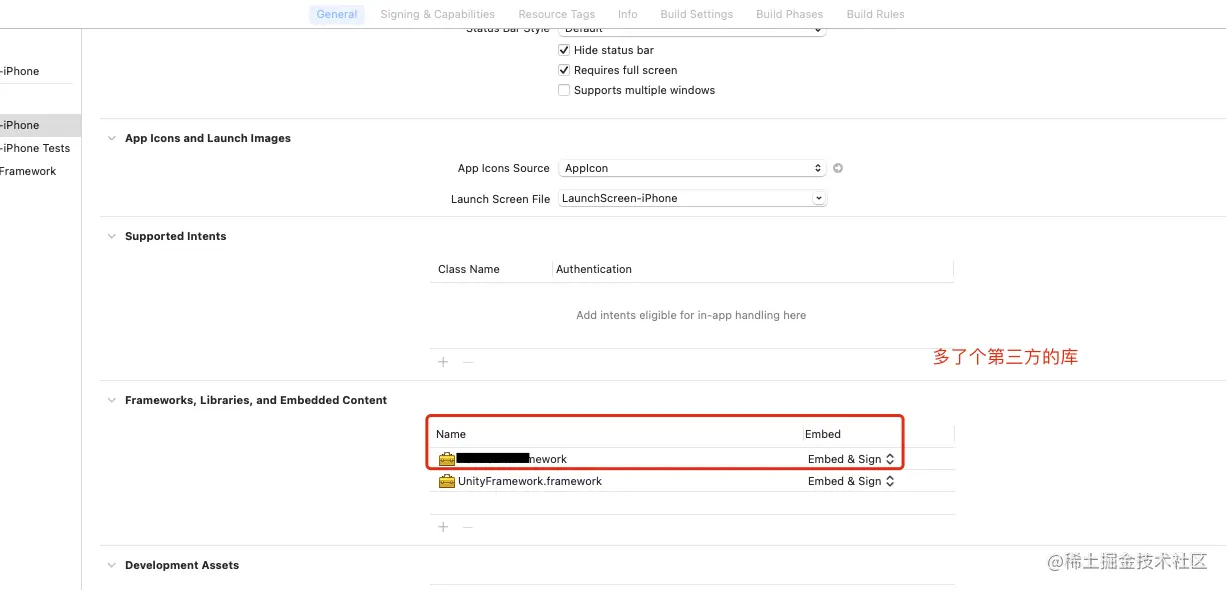The width and height of the screenshot is (1226, 590).
Task: Select the UnityFramework.framework row
Action: point(692,481)
